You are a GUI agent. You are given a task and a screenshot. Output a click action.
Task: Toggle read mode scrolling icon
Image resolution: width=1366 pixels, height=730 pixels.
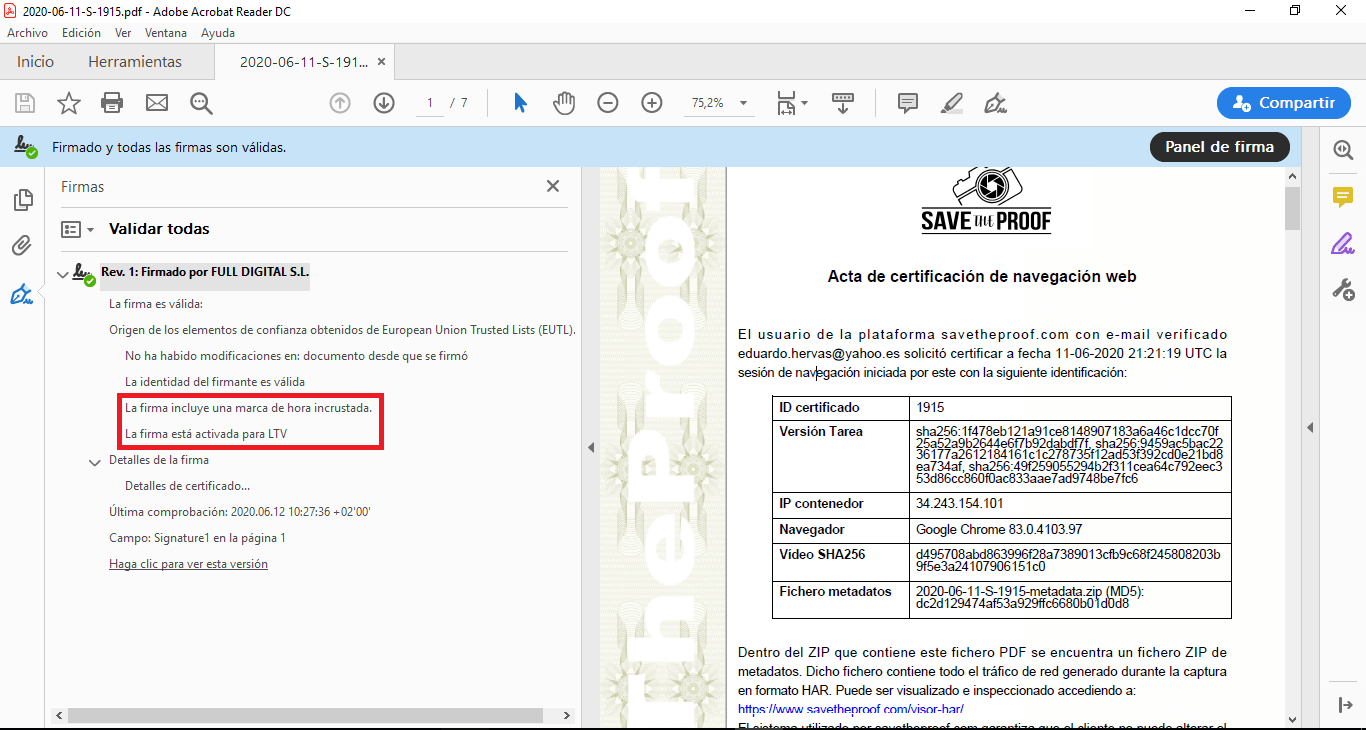click(843, 103)
